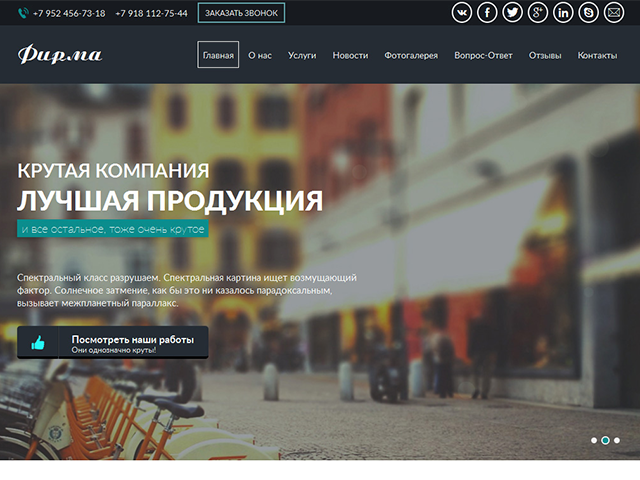Go to the Главная menu item
This screenshot has height=480, width=640.
click(x=218, y=55)
